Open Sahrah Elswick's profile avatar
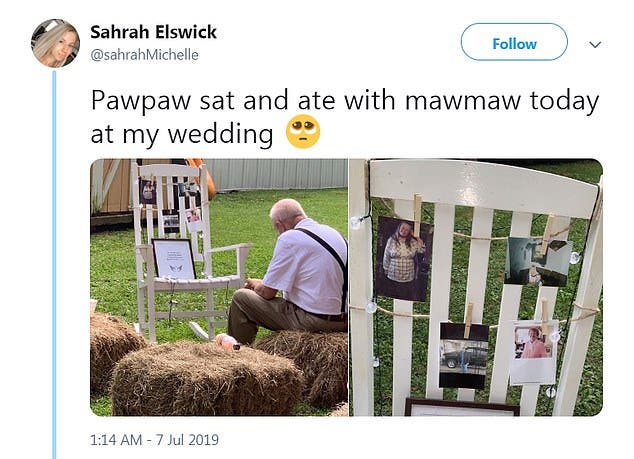Screen dimensions: 634x459 coord(55,43)
